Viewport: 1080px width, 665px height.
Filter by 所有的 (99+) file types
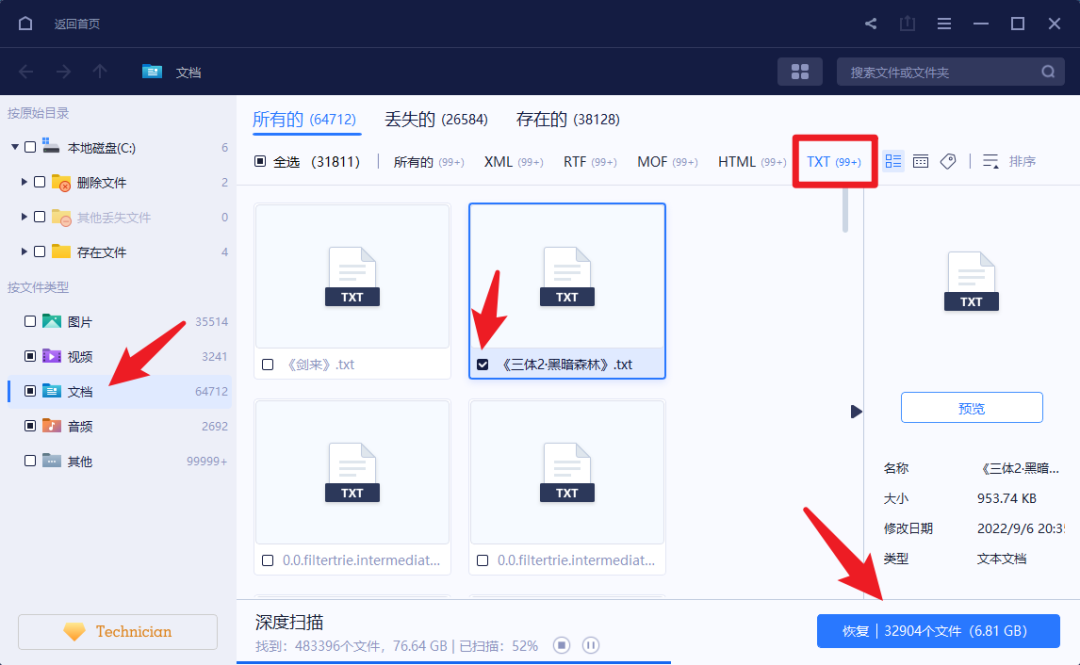(x=428, y=161)
